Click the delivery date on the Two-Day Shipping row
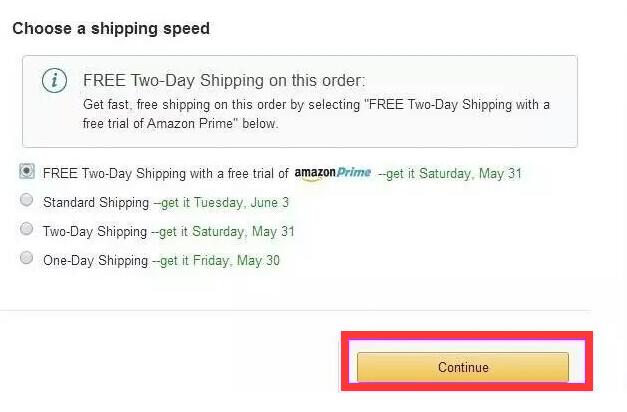627x412 pixels. click(x=227, y=232)
